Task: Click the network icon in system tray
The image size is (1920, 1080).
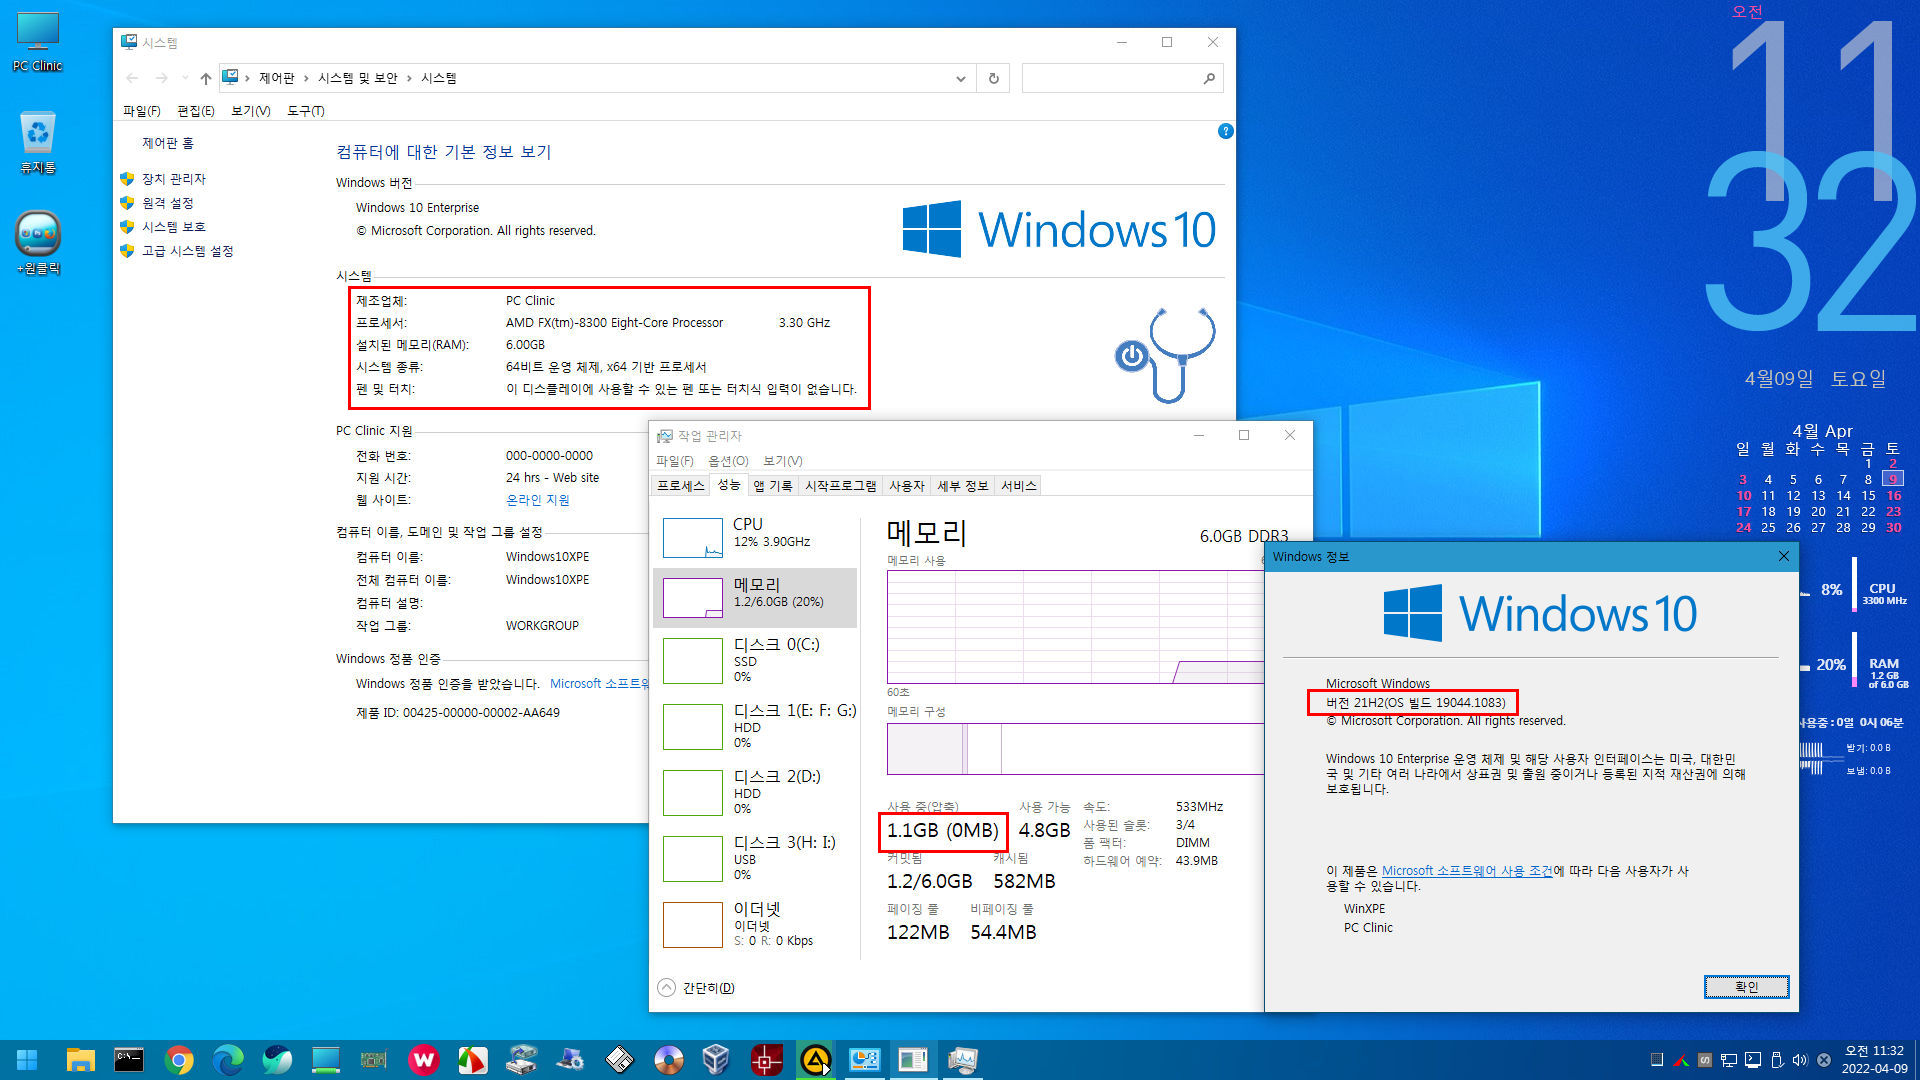Action: (1729, 1060)
